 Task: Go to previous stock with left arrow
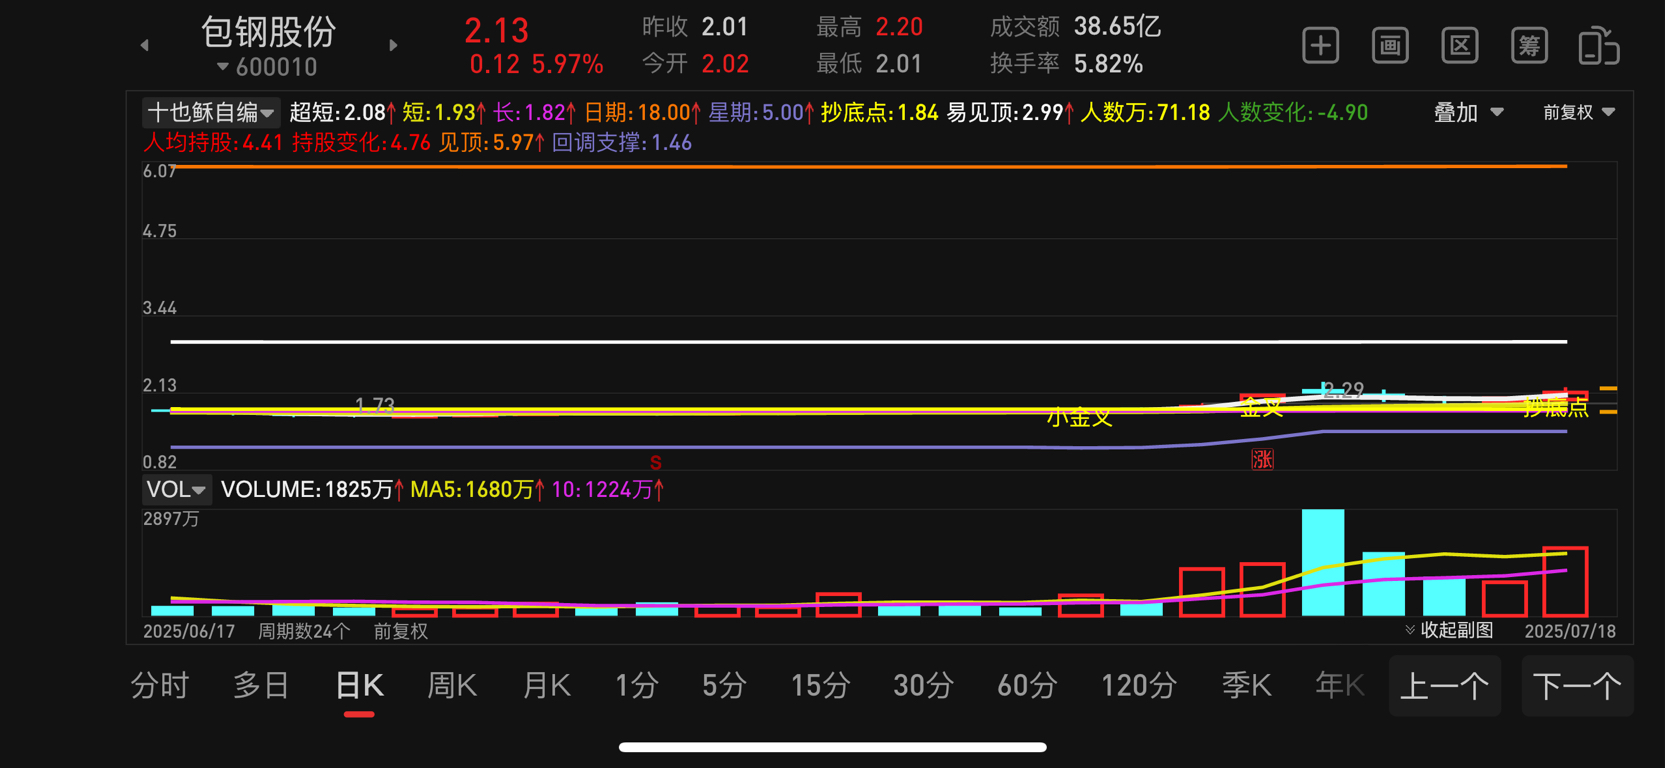145,45
